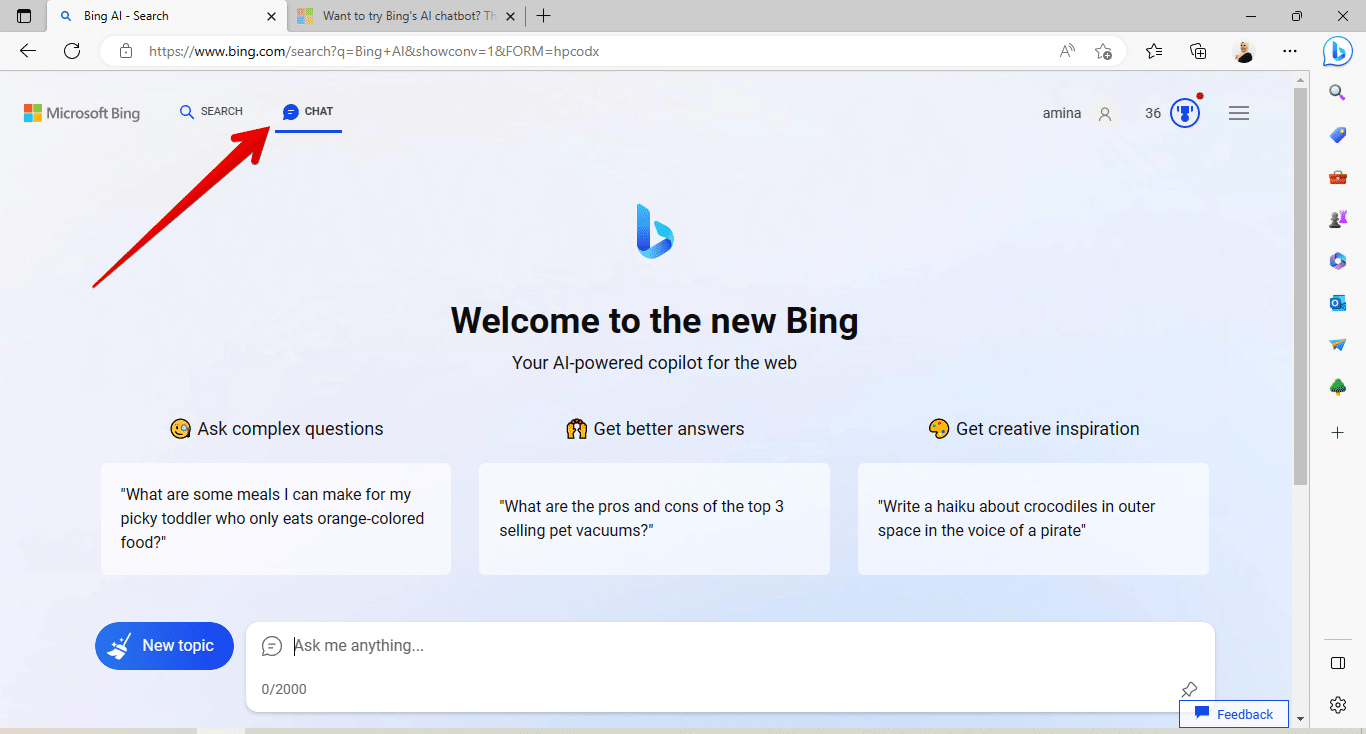
Task: Add a sidebar app with plus button
Action: click(1338, 432)
